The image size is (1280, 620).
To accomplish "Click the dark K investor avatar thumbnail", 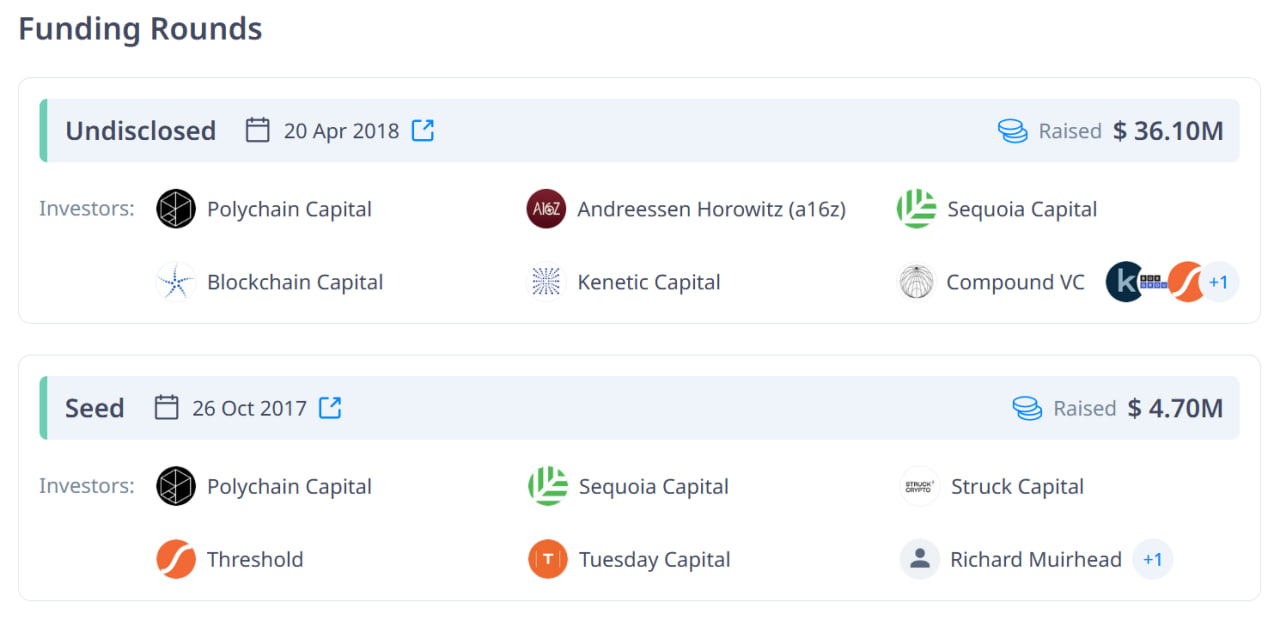I will click(1123, 282).
